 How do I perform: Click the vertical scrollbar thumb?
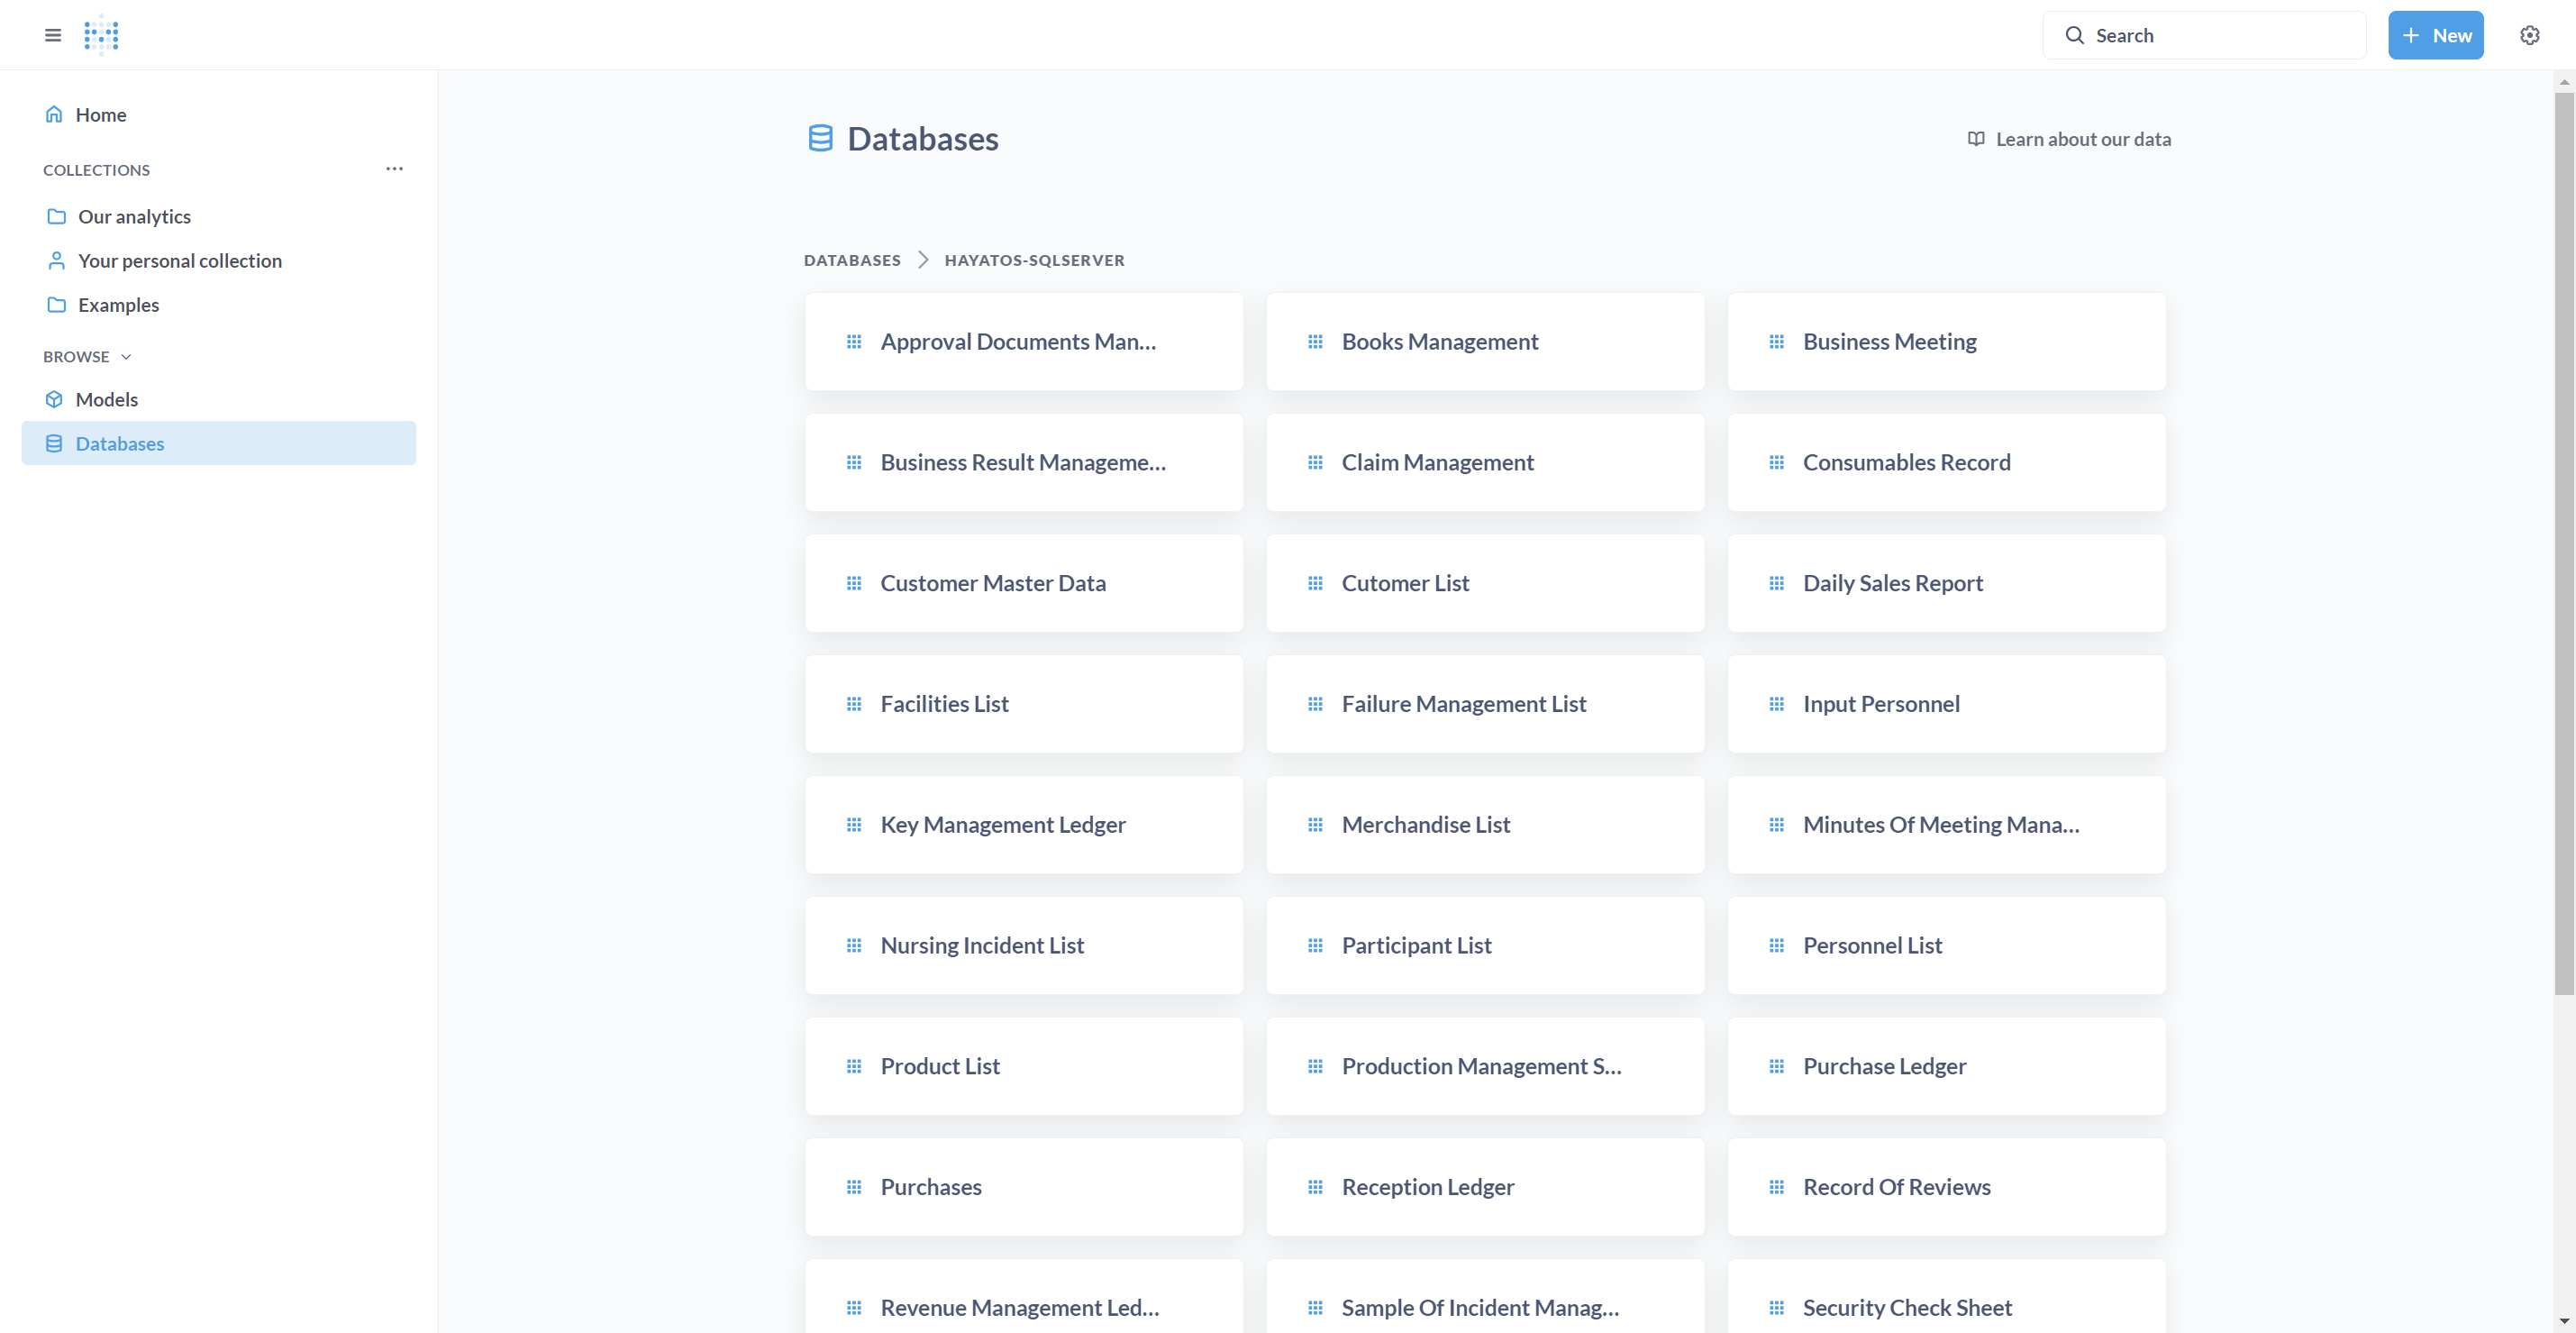click(2563, 544)
